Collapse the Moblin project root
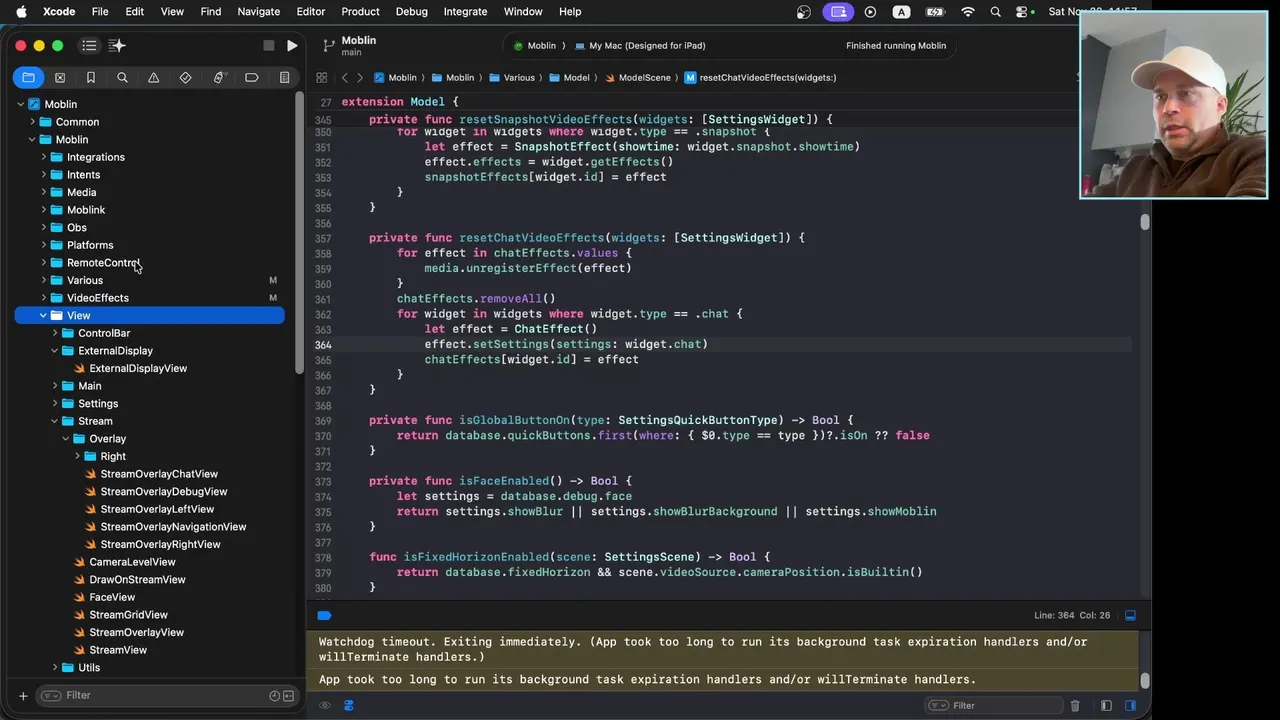Viewport: 1280px width, 720px height. [21, 104]
